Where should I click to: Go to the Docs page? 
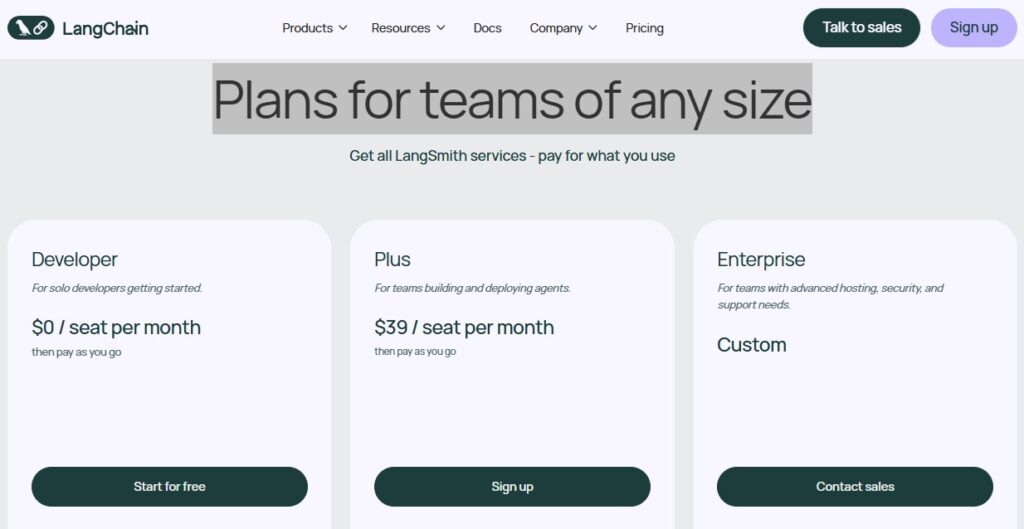[x=487, y=28]
